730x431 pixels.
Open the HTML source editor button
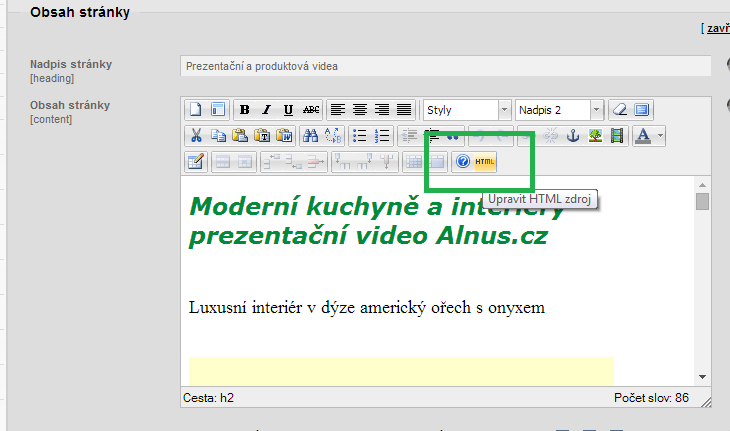click(485, 162)
